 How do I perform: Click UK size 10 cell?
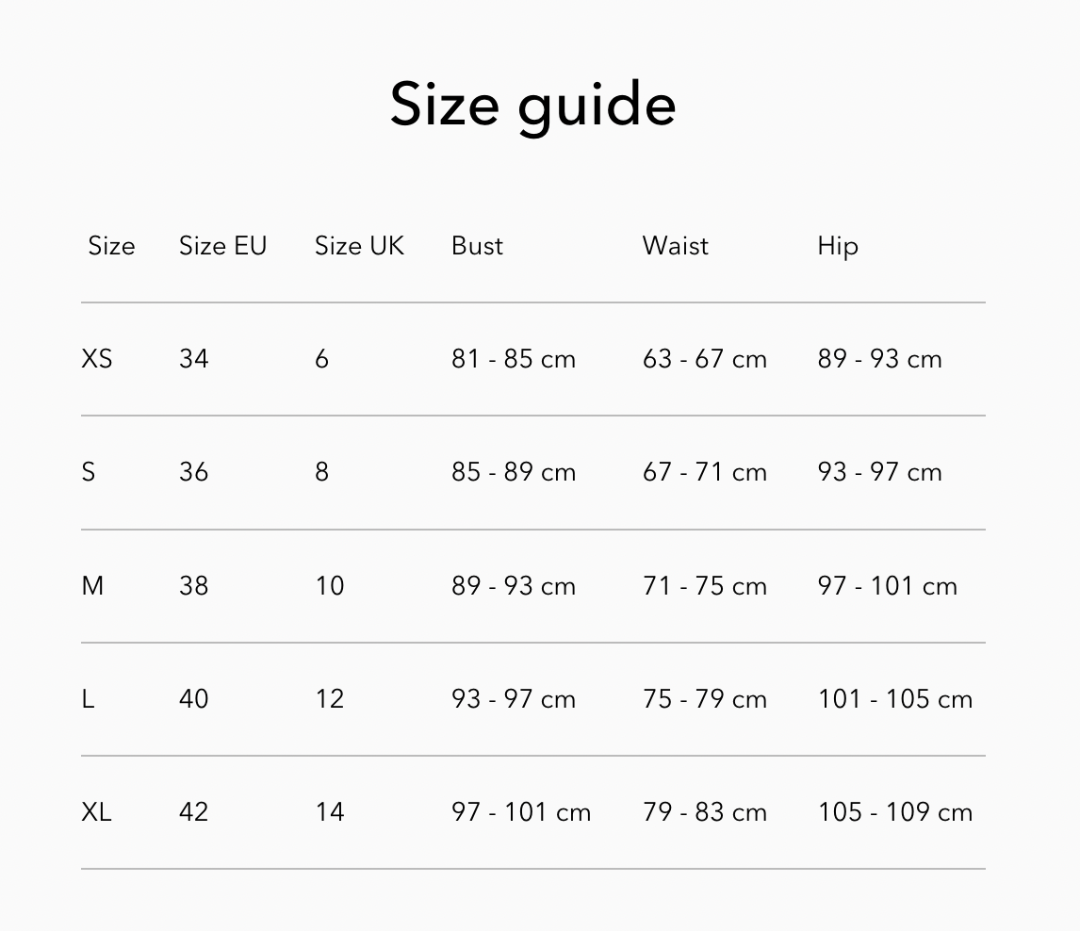(329, 586)
